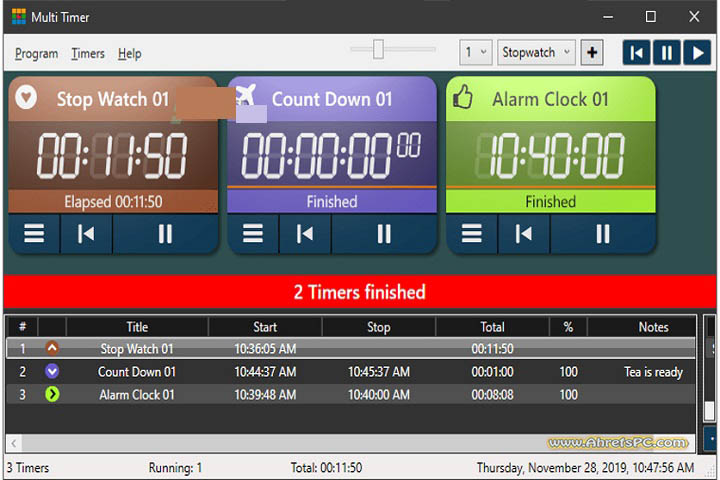
Task: Open the Stopwatch timer type dropdown
Action: click(x=536, y=52)
